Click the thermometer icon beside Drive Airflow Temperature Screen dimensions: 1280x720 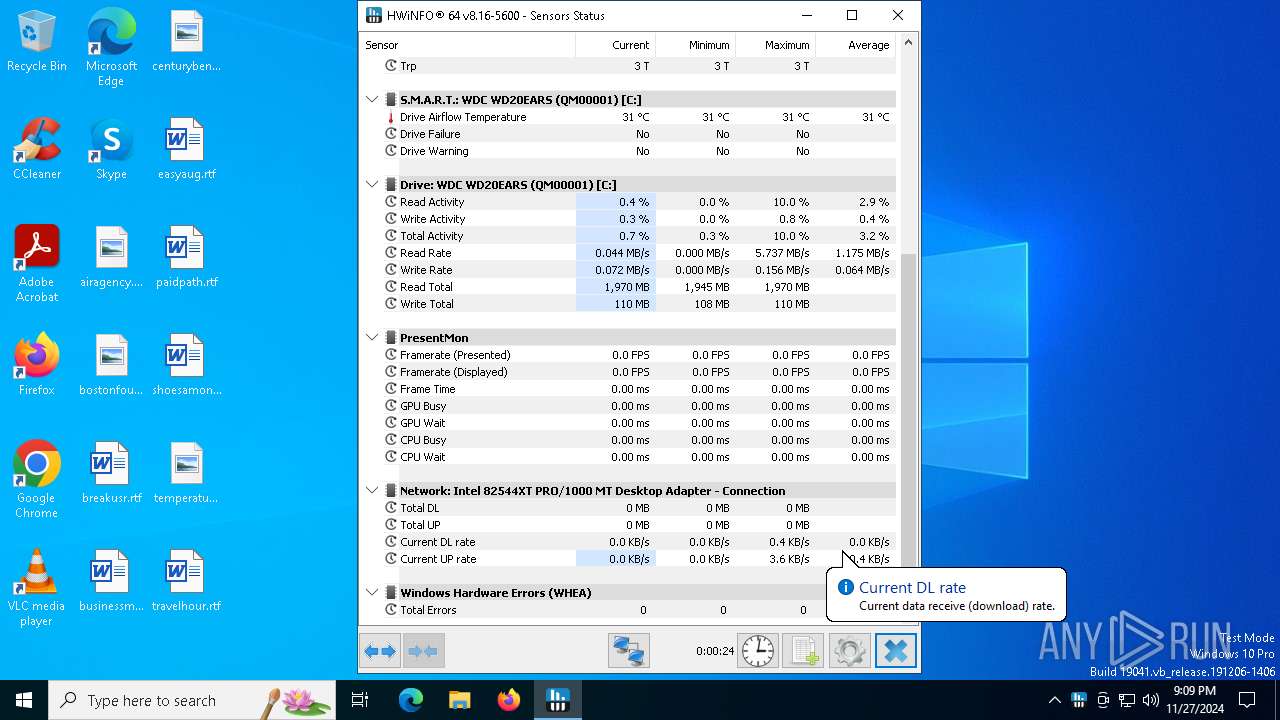[391, 117]
